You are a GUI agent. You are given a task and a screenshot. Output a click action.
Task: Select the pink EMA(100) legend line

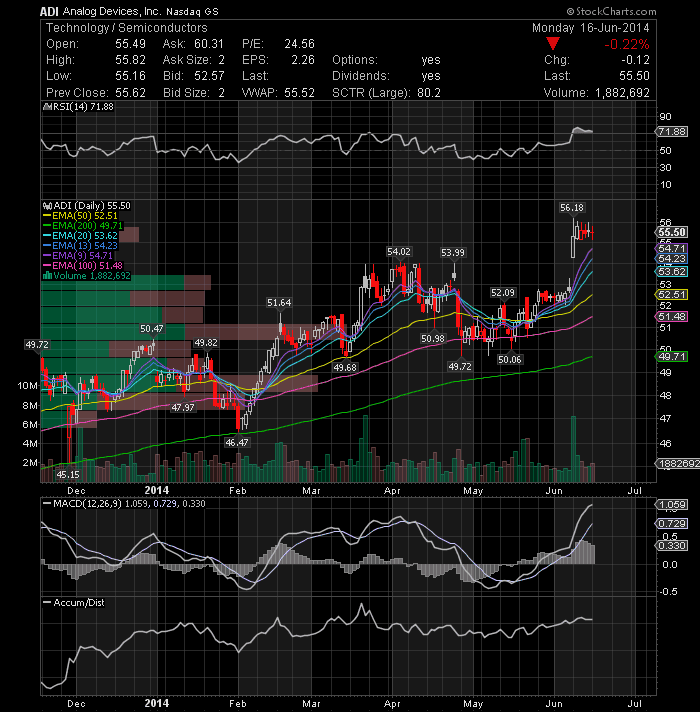[47, 266]
